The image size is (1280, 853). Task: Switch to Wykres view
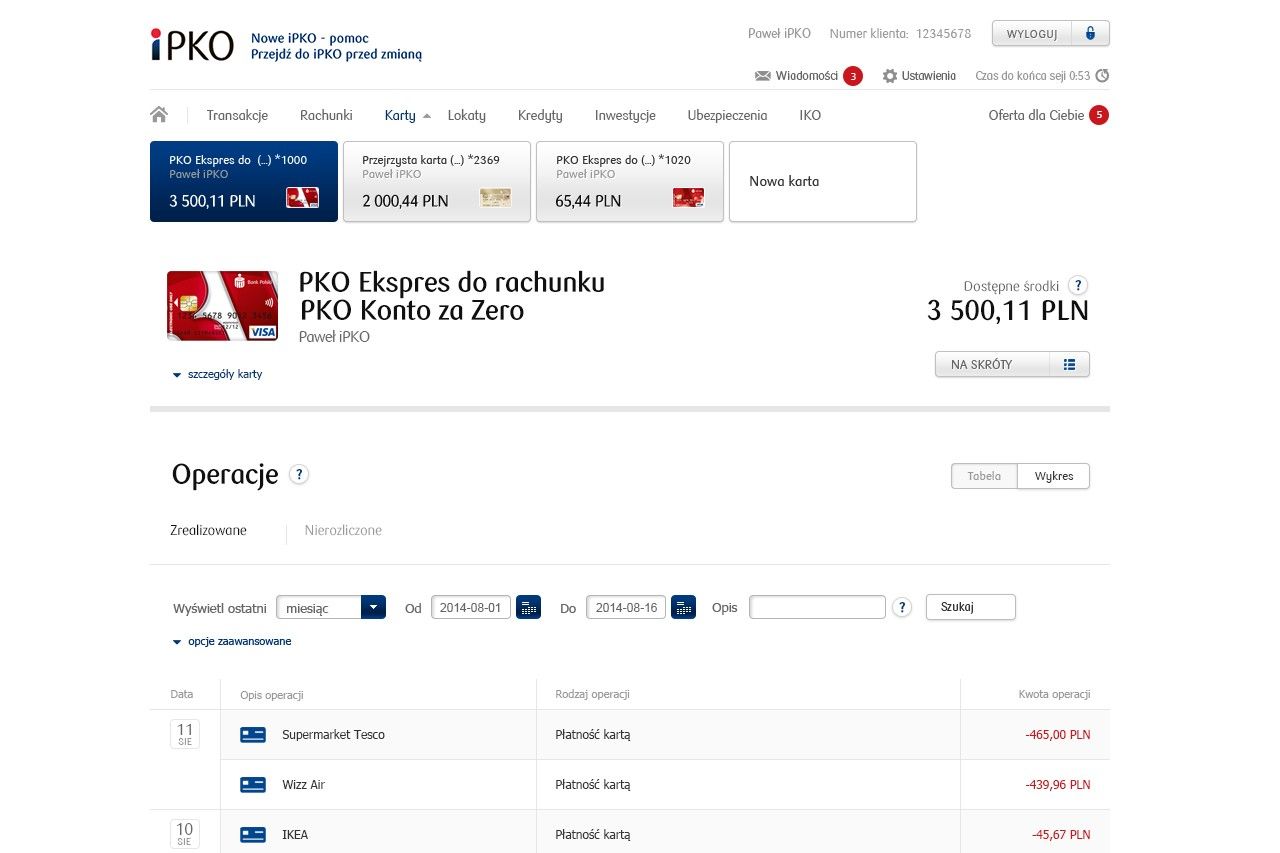[x=1054, y=476]
